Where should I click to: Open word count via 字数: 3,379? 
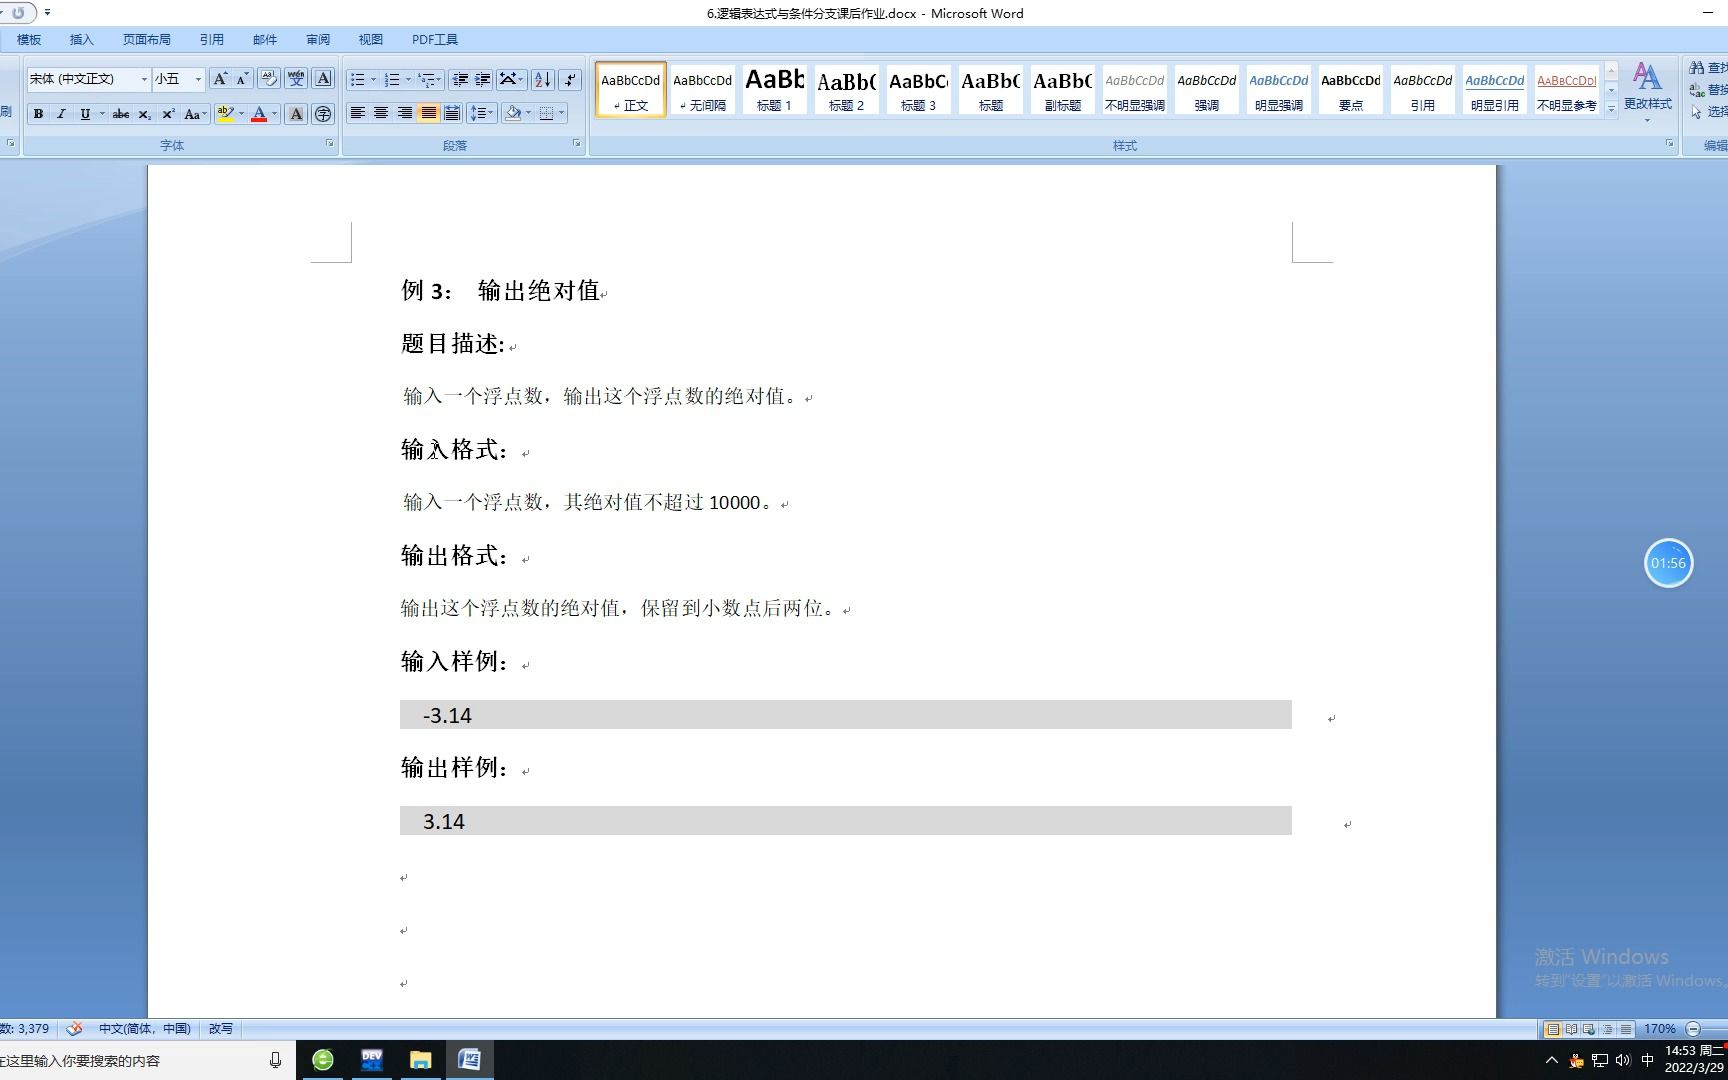point(27,1028)
